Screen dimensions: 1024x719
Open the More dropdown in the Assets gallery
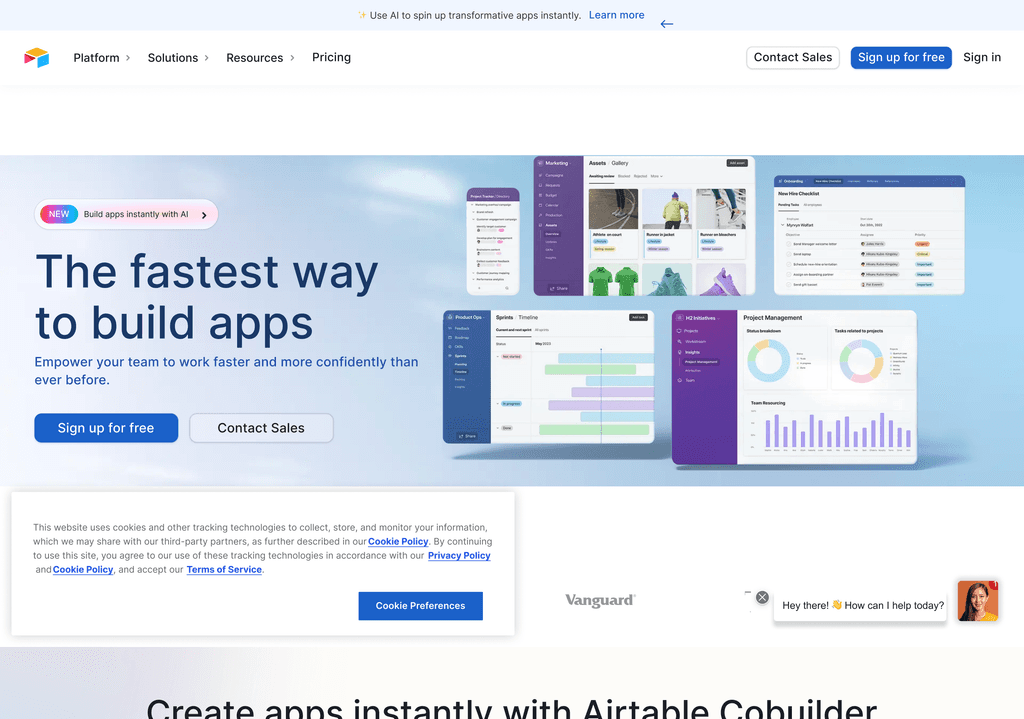pyautogui.click(x=657, y=176)
